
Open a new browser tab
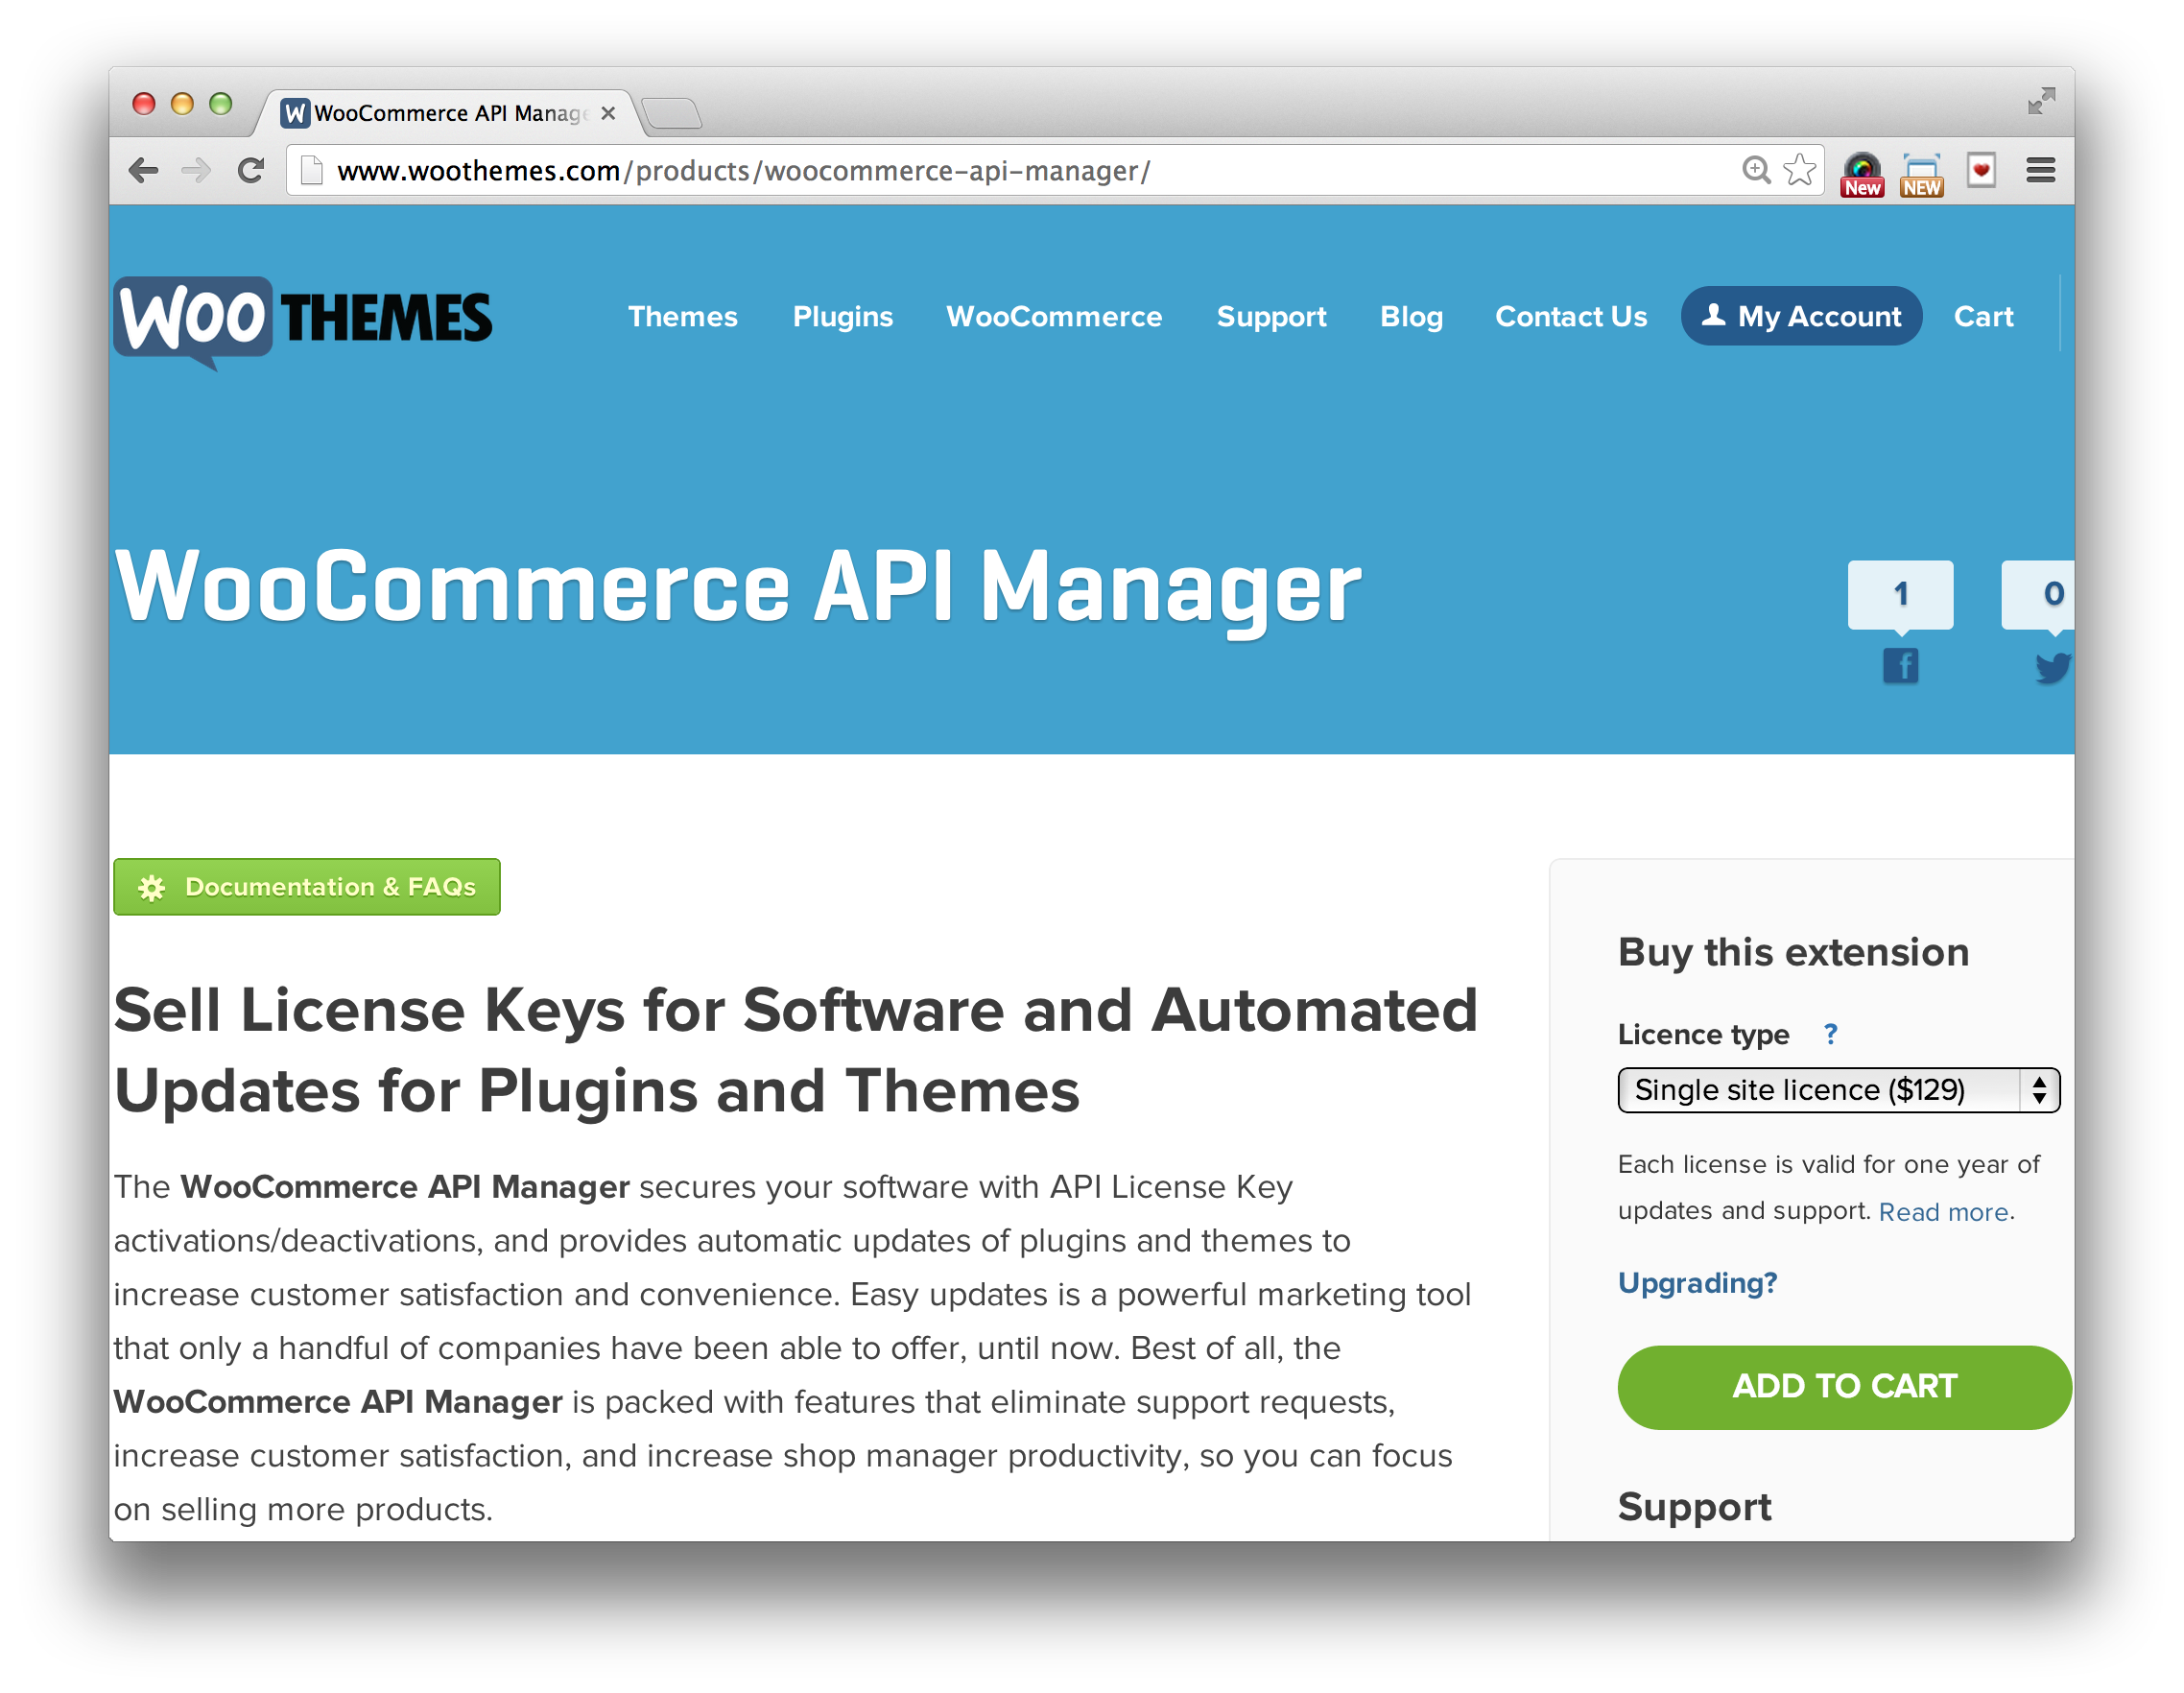tap(671, 113)
